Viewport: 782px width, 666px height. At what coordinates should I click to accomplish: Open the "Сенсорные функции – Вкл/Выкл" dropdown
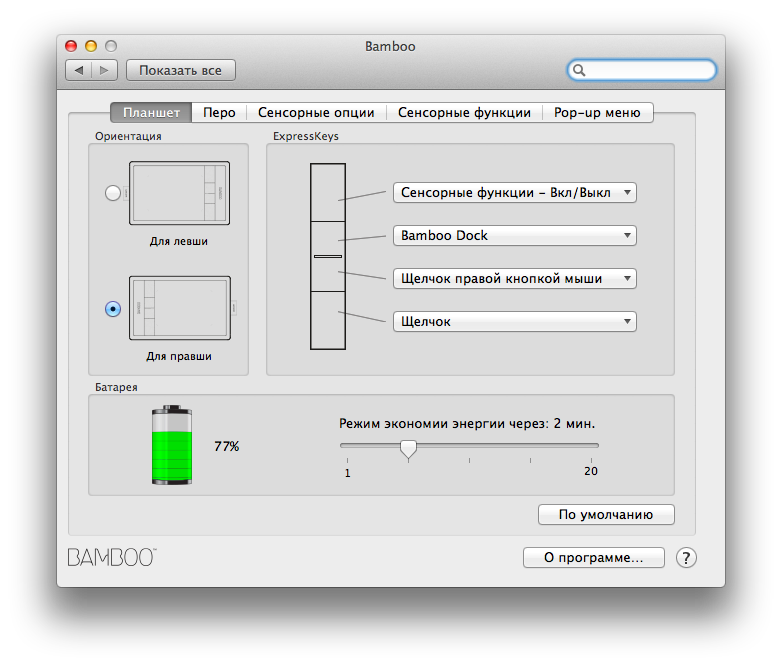pos(515,193)
